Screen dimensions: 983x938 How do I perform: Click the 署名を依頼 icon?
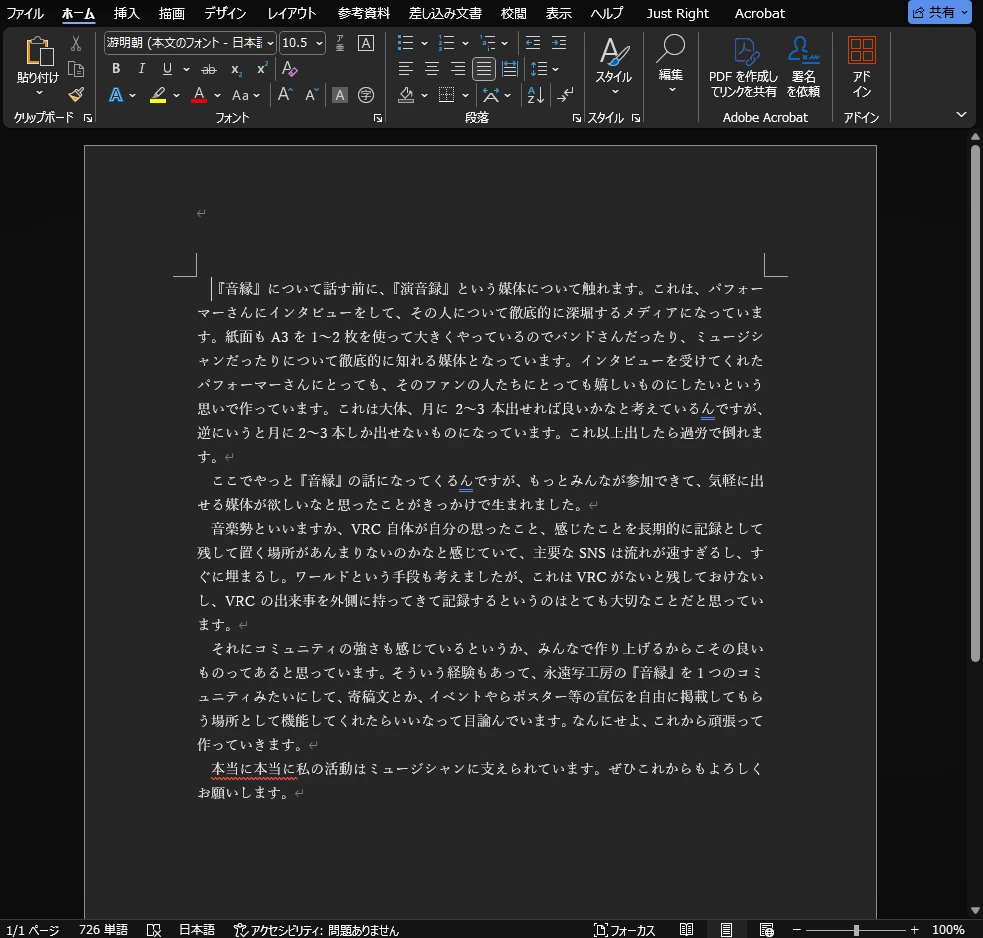(x=803, y=68)
